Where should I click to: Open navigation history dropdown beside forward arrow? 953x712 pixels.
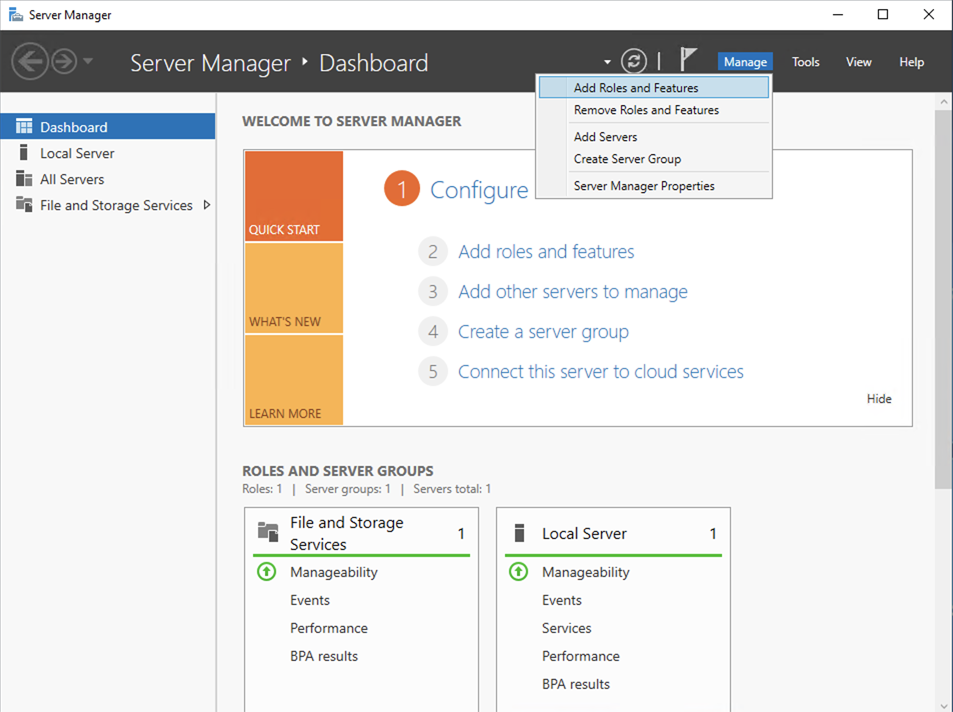pyautogui.click(x=88, y=61)
